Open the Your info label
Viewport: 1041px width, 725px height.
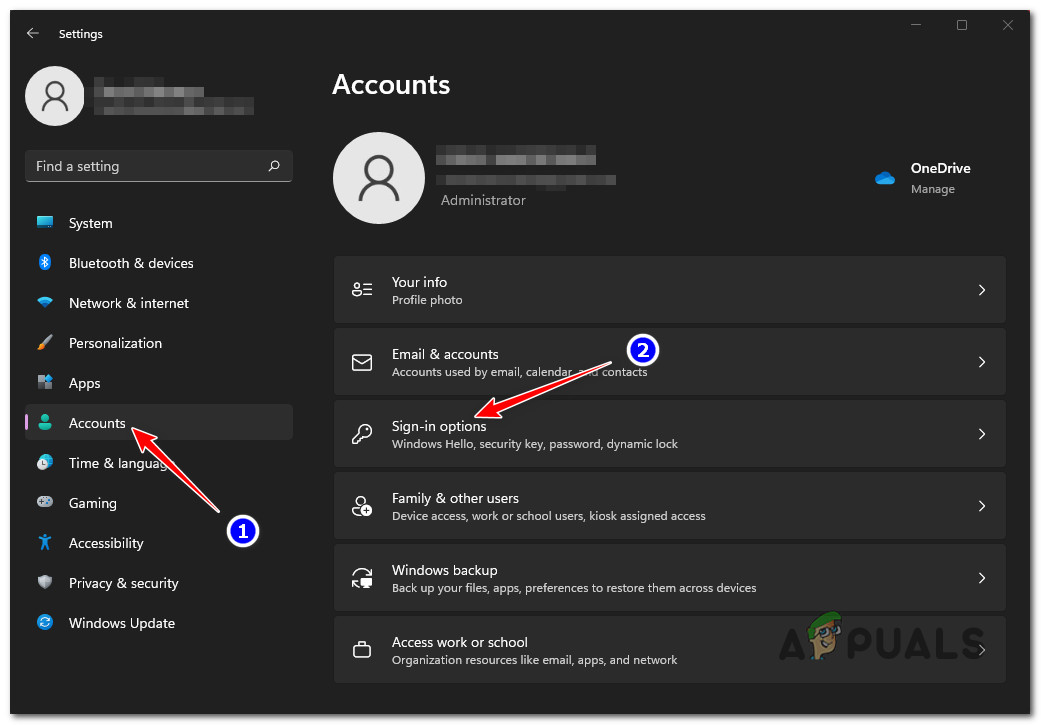(x=419, y=282)
